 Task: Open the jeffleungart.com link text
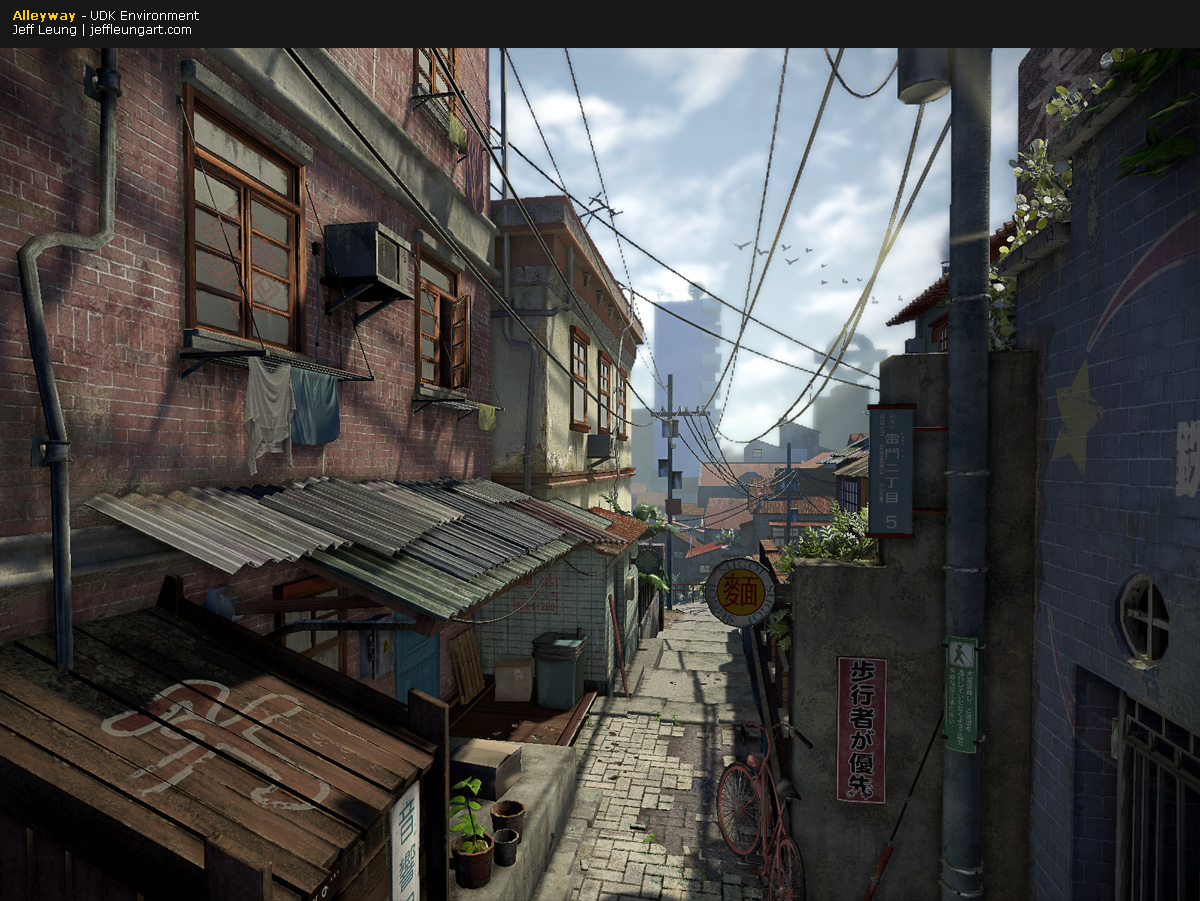coord(140,30)
